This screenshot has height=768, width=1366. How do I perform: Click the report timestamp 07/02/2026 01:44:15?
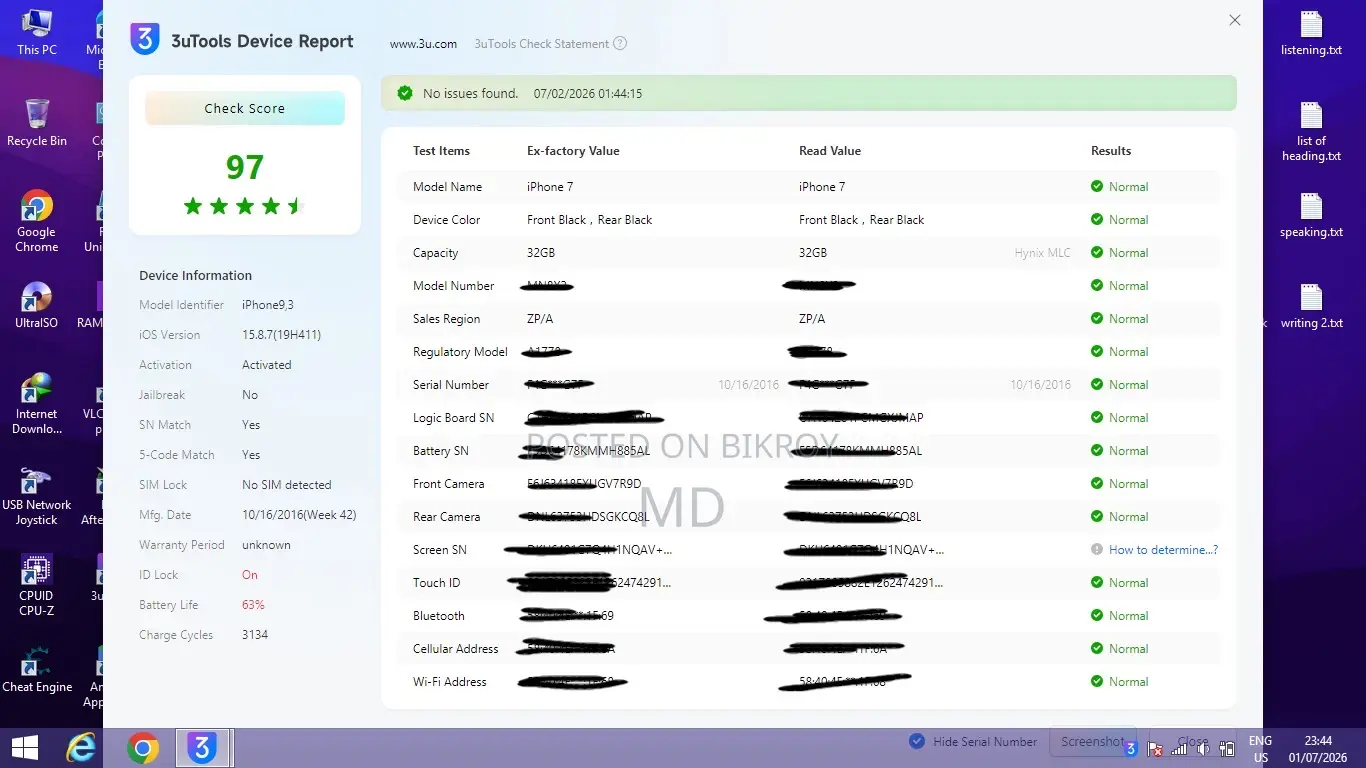[x=588, y=93]
